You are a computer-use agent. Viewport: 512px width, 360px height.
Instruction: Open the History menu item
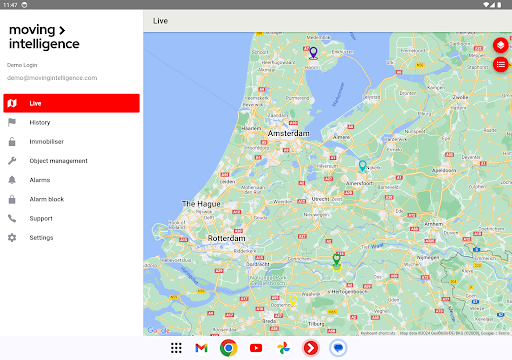[x=71, y=122]
